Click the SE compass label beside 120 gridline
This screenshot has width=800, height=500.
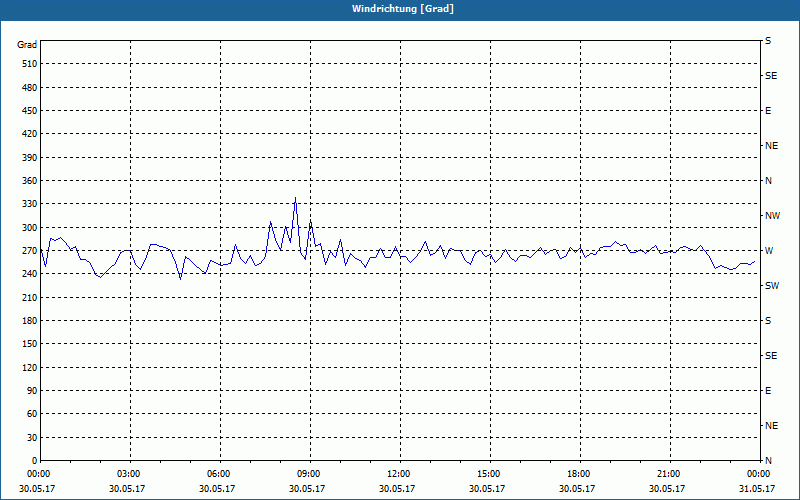pyautogui.click(x=771, y=356)
